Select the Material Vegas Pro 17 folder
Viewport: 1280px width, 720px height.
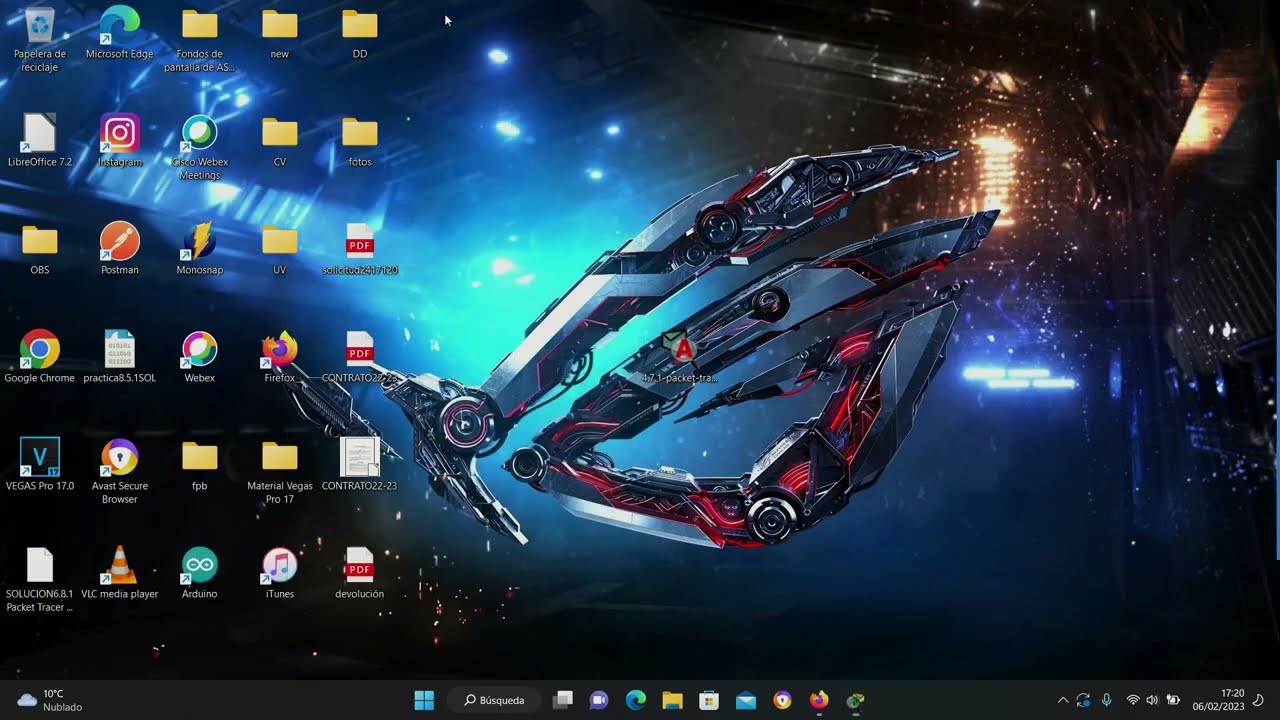click(280, 471)
